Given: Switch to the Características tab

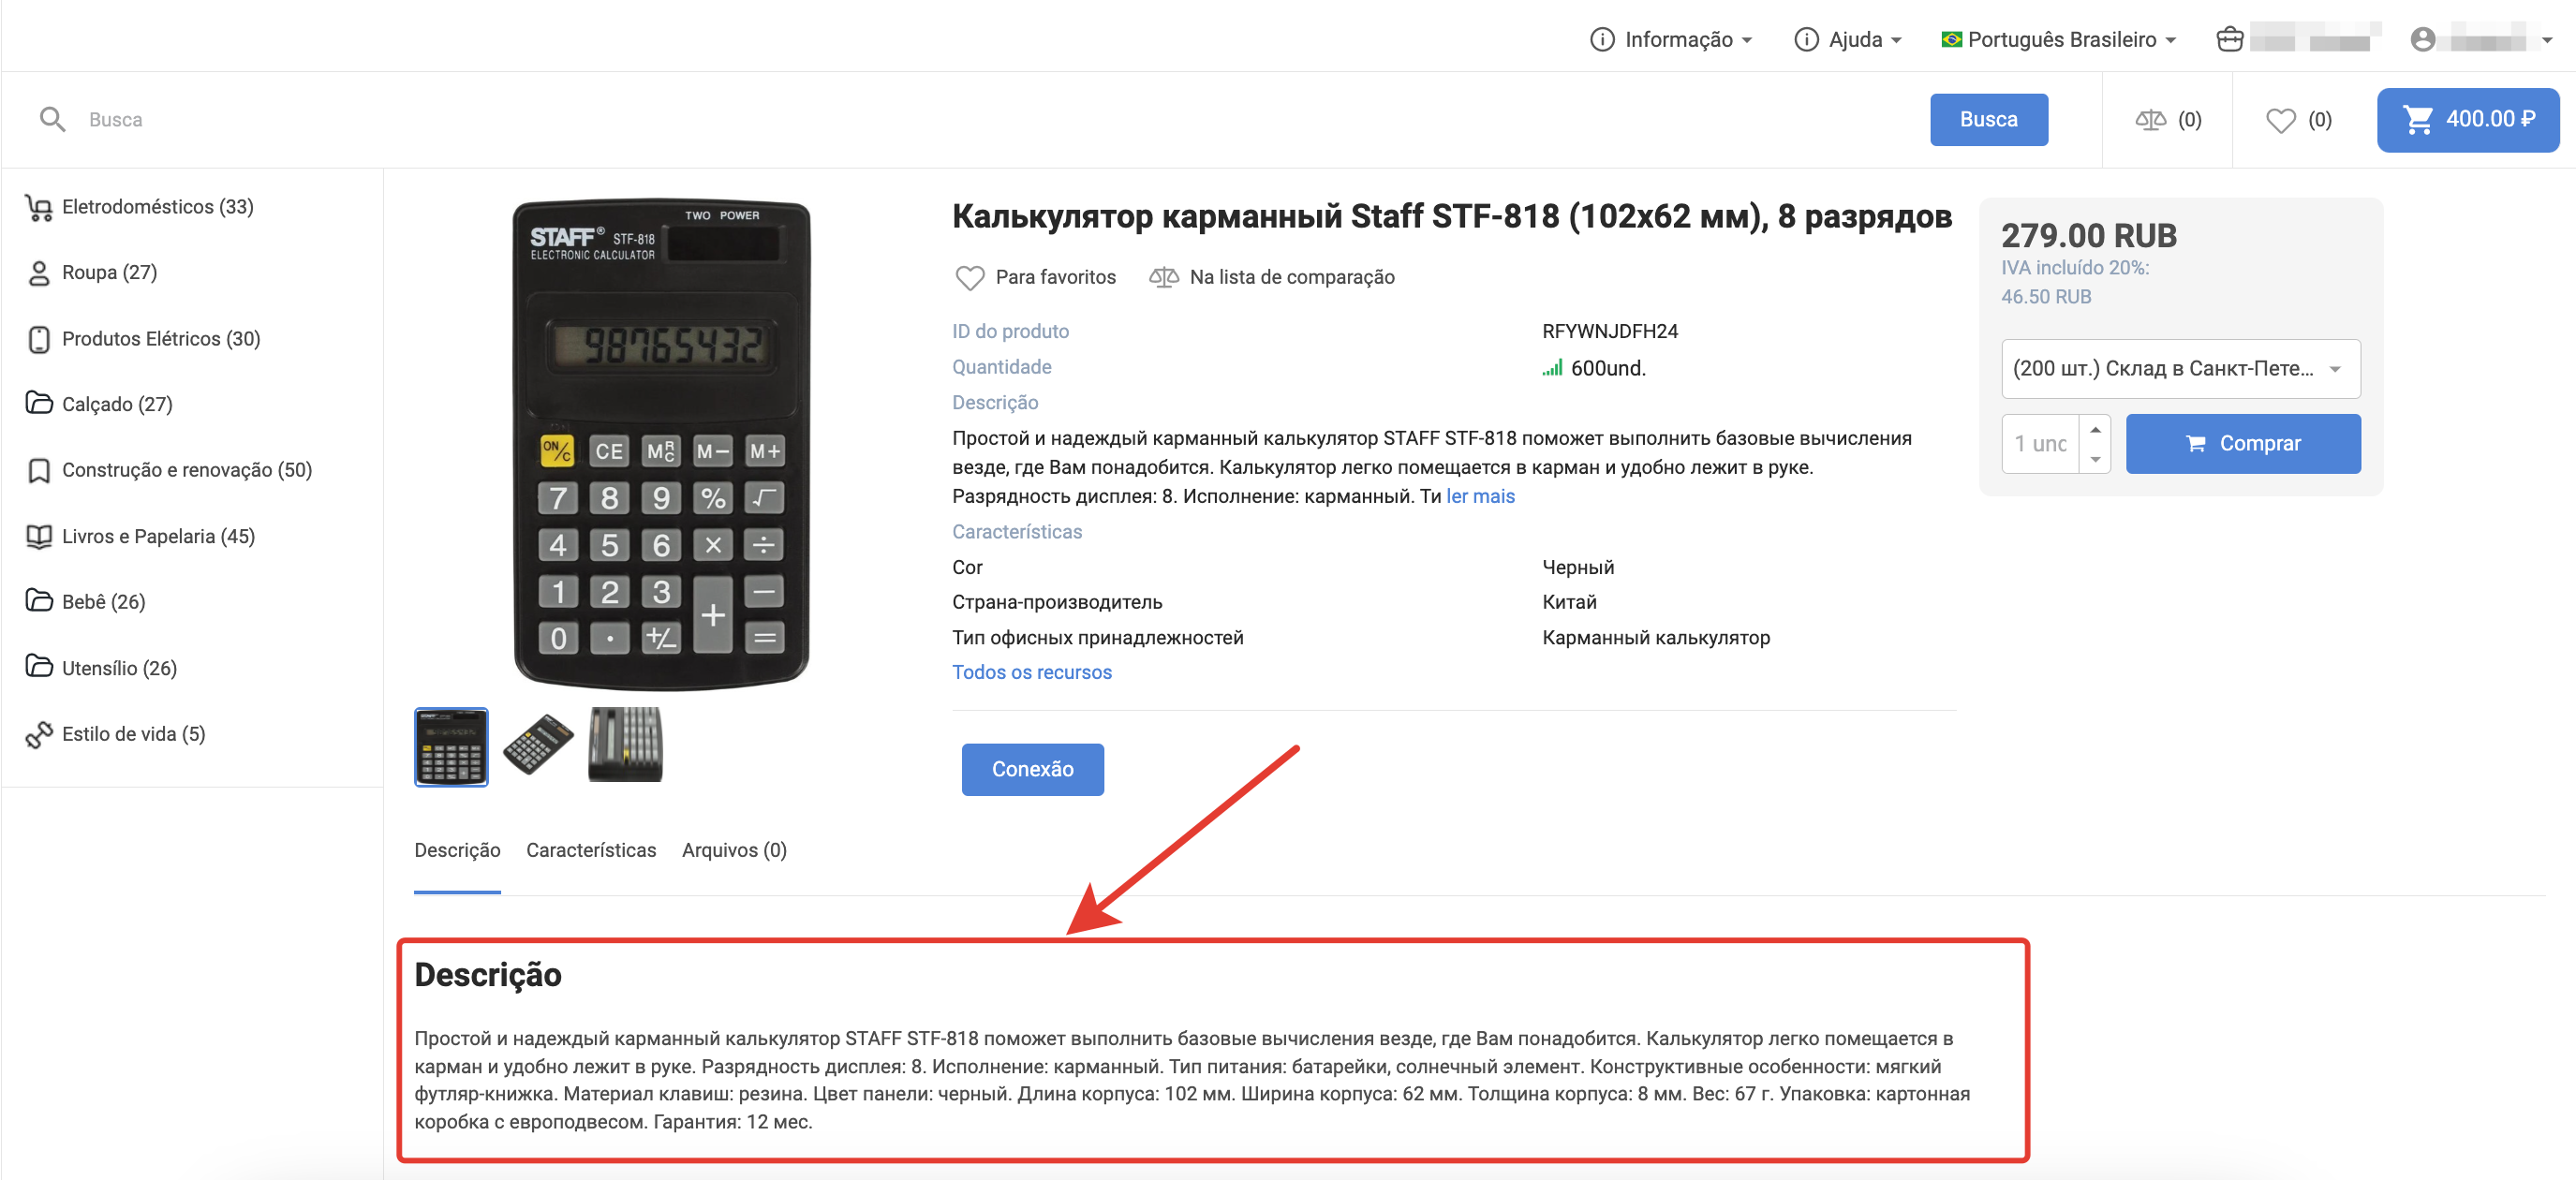Looking at the screenshot, I should (591, 850).
